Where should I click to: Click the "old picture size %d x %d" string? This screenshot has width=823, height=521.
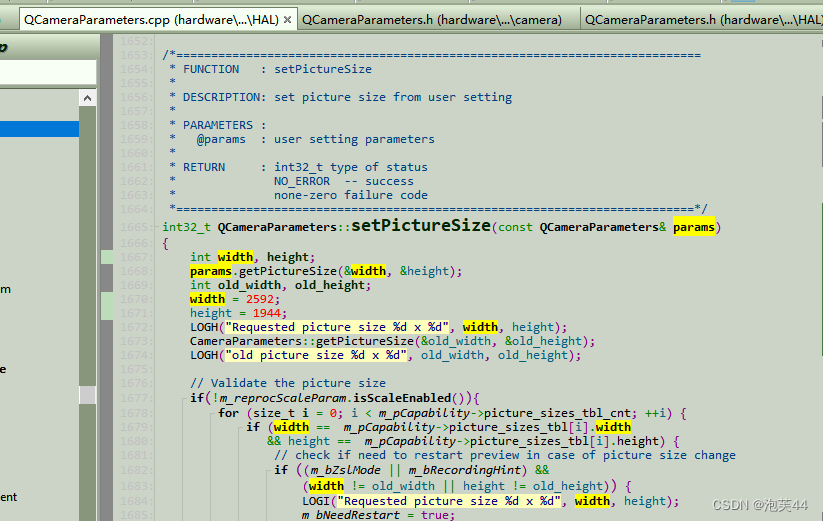pyautogui.click(x=316, y=355)
